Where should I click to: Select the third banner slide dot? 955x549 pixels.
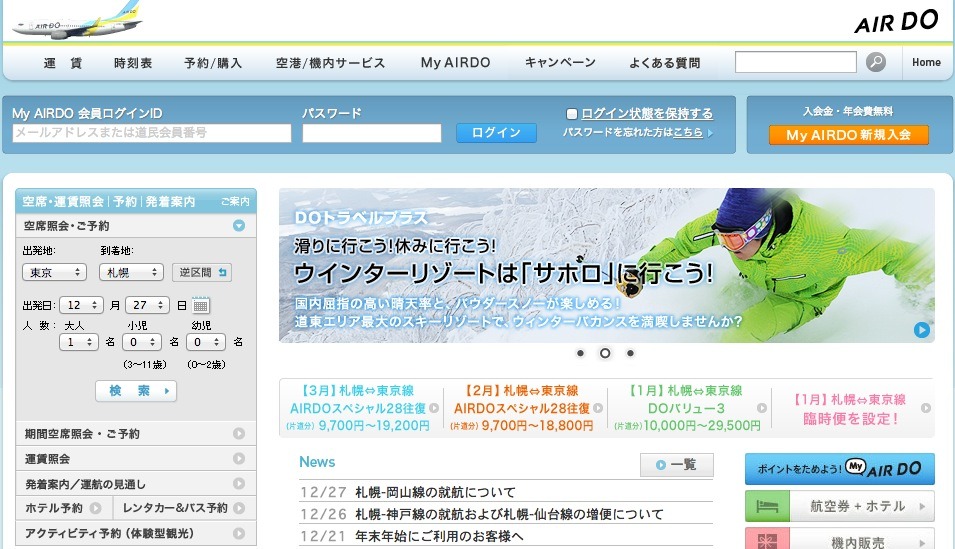[630, 353]
